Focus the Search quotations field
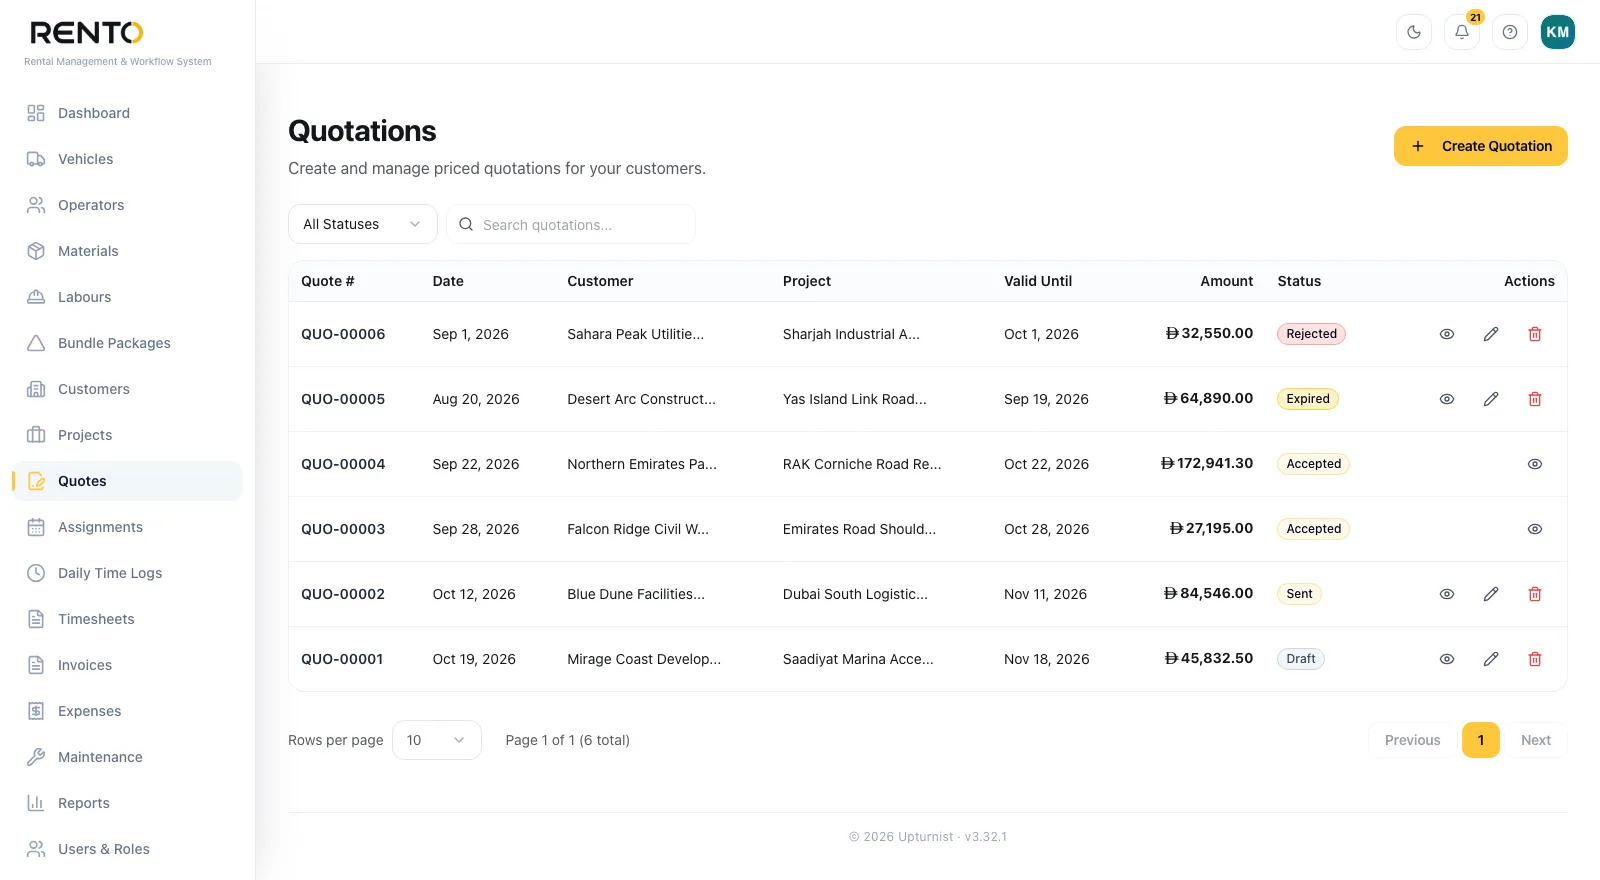 click(571, 224)
